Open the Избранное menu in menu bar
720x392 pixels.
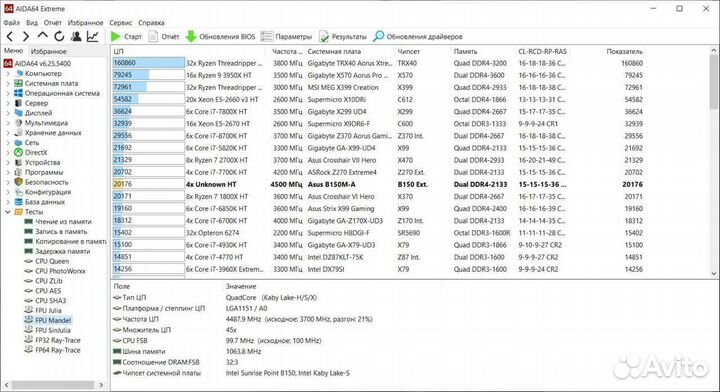[85, 22]
